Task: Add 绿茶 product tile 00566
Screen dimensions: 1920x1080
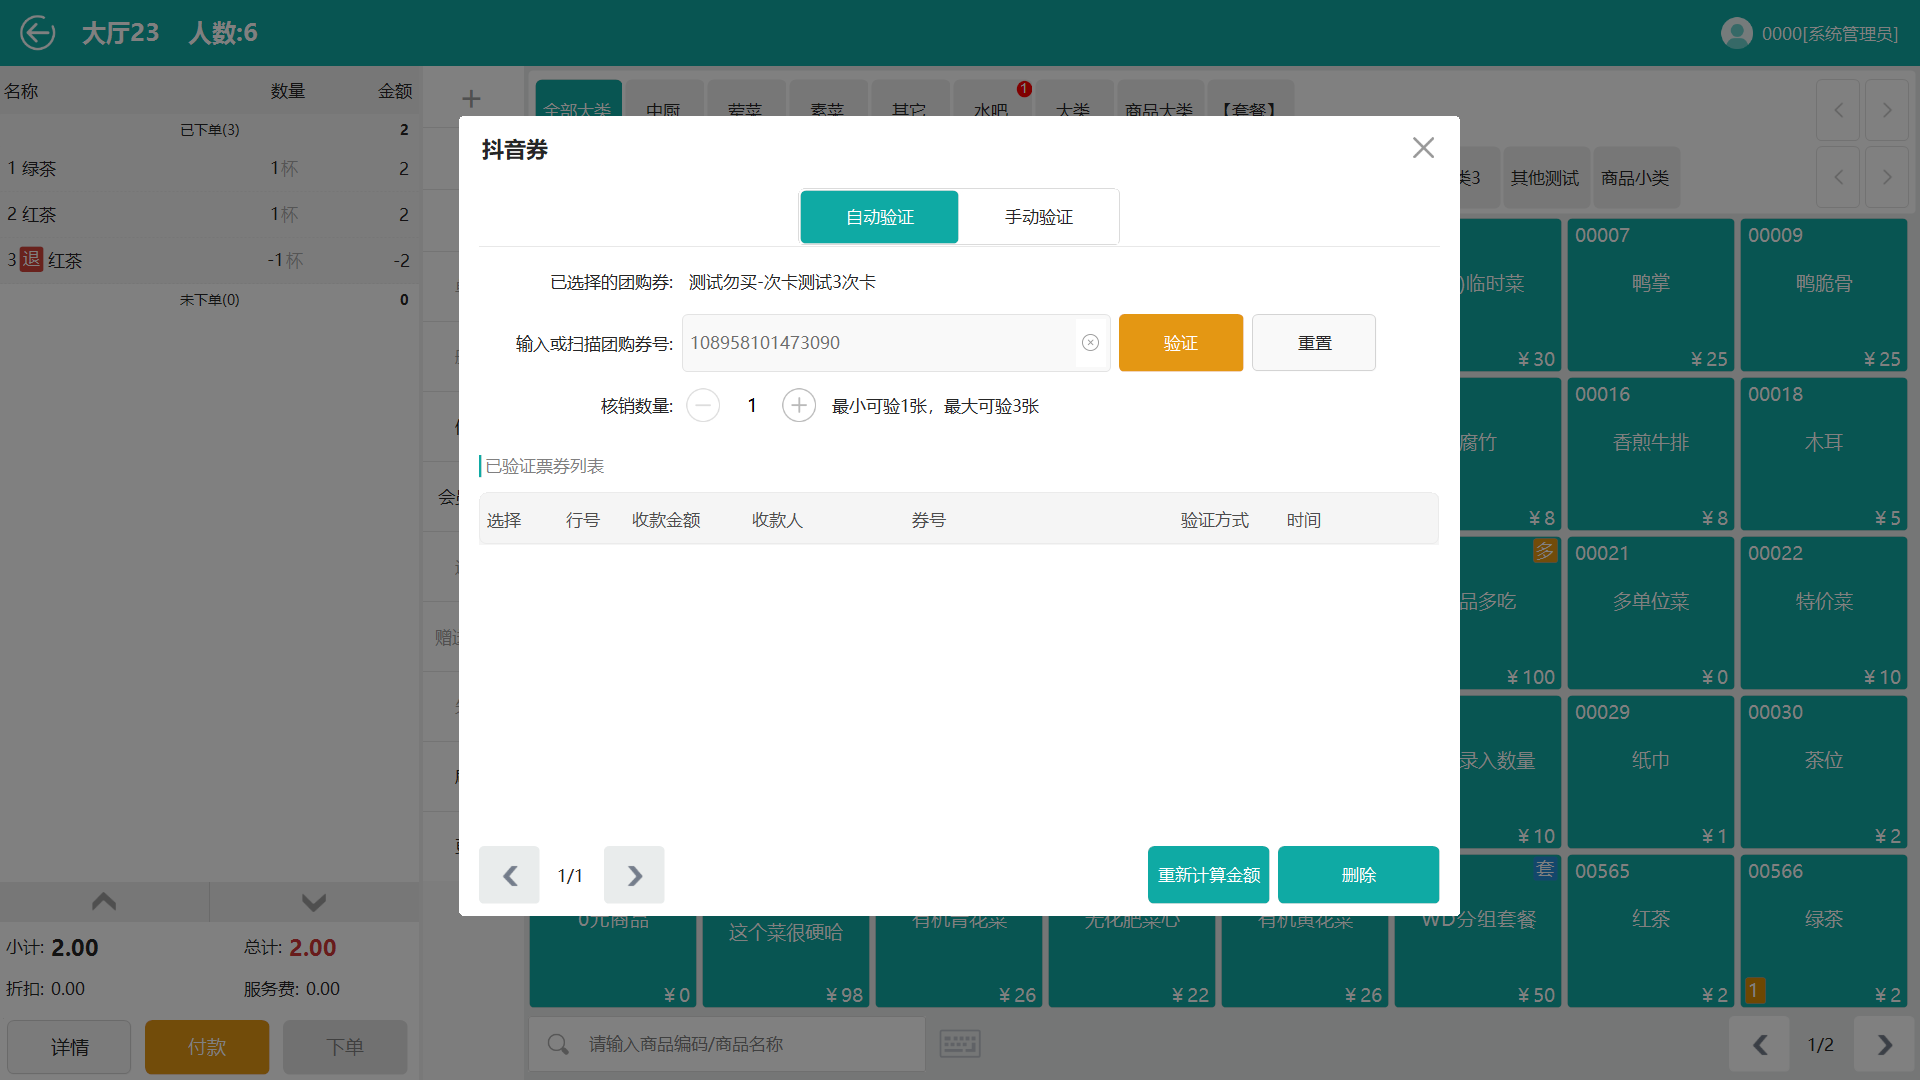Action: point(1824,931)
